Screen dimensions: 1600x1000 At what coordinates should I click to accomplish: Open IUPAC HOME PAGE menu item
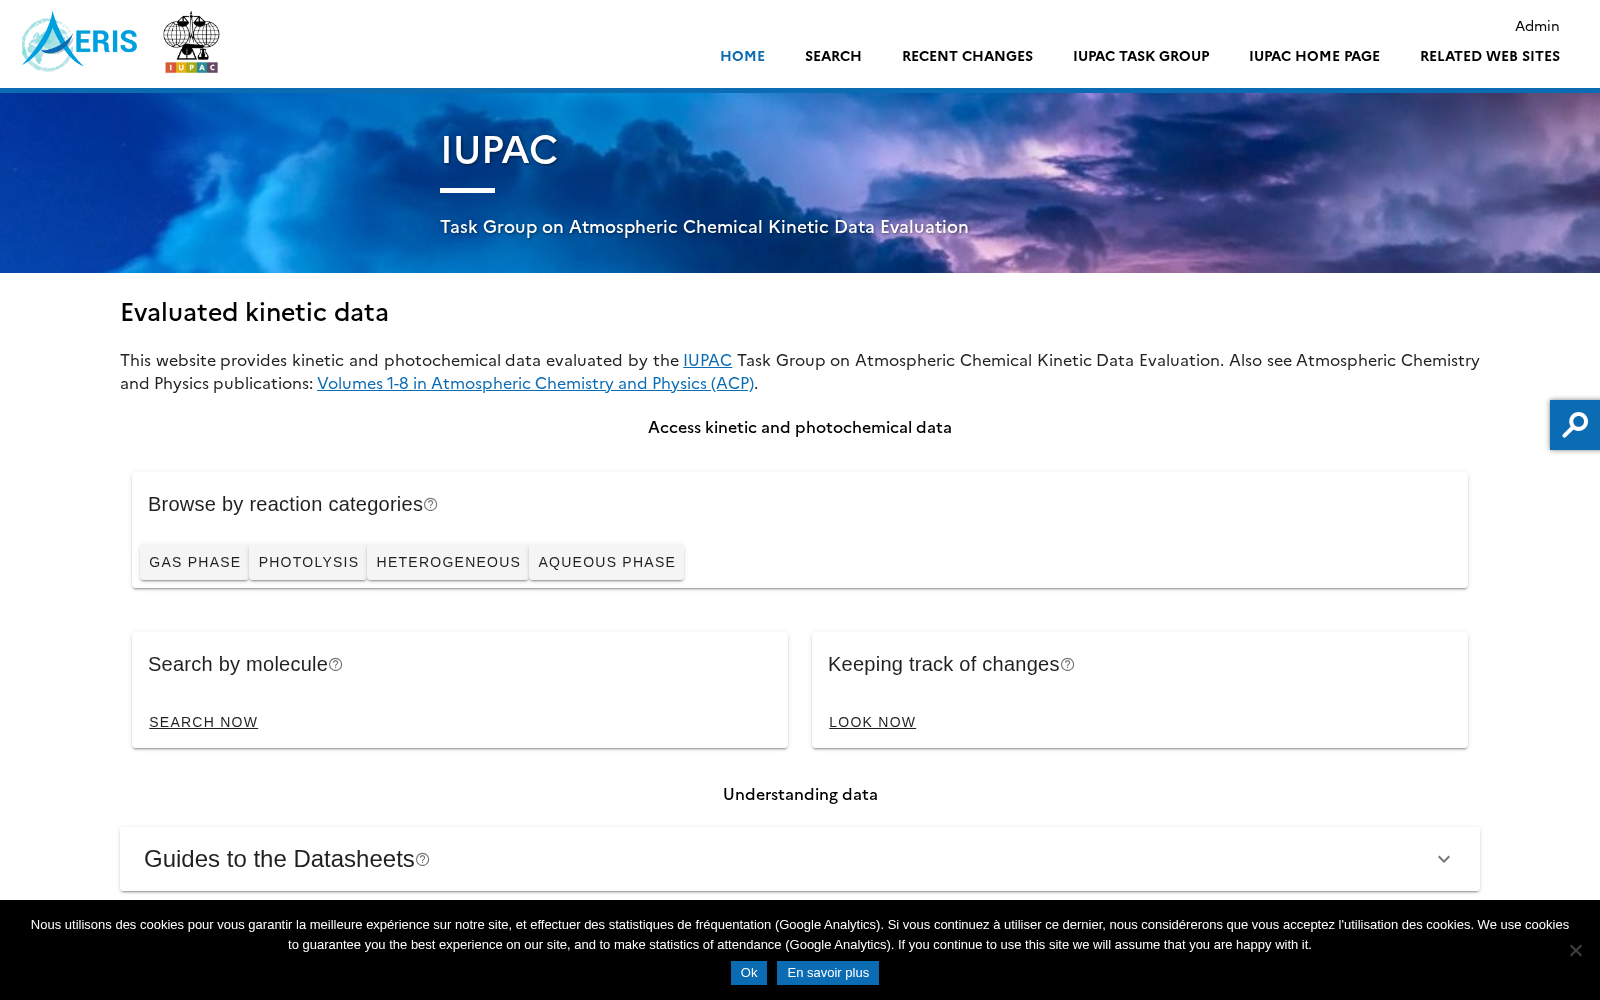1314,56
